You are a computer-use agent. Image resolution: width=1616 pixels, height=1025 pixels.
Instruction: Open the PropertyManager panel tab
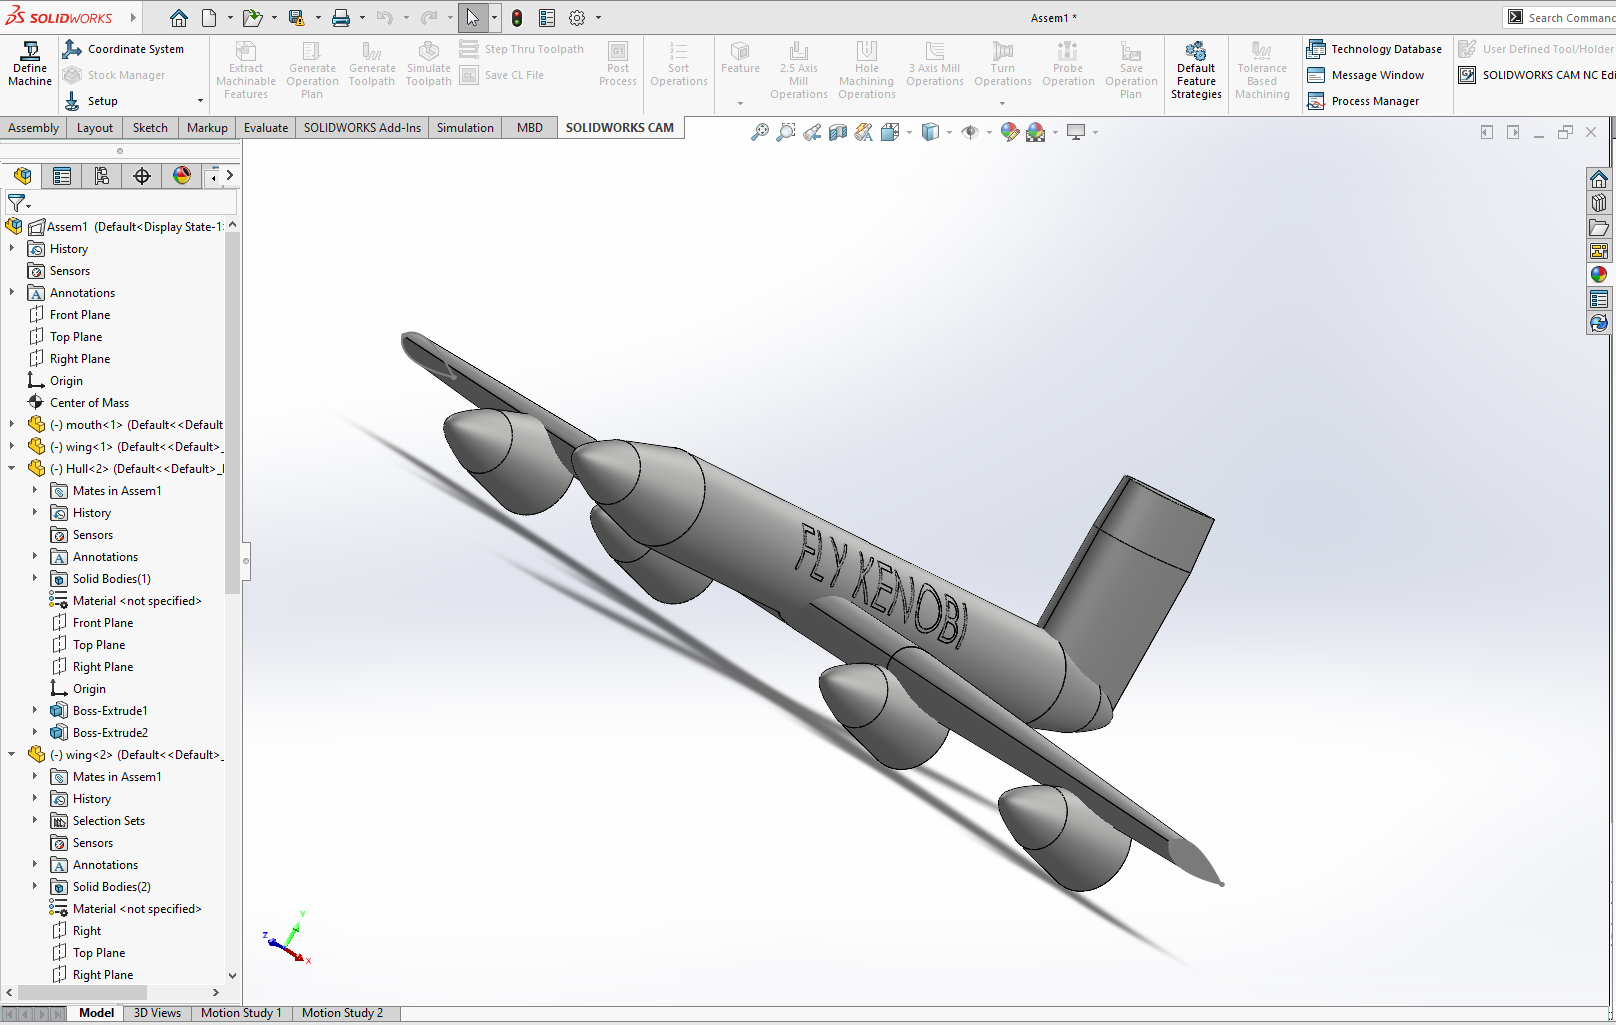62,176
